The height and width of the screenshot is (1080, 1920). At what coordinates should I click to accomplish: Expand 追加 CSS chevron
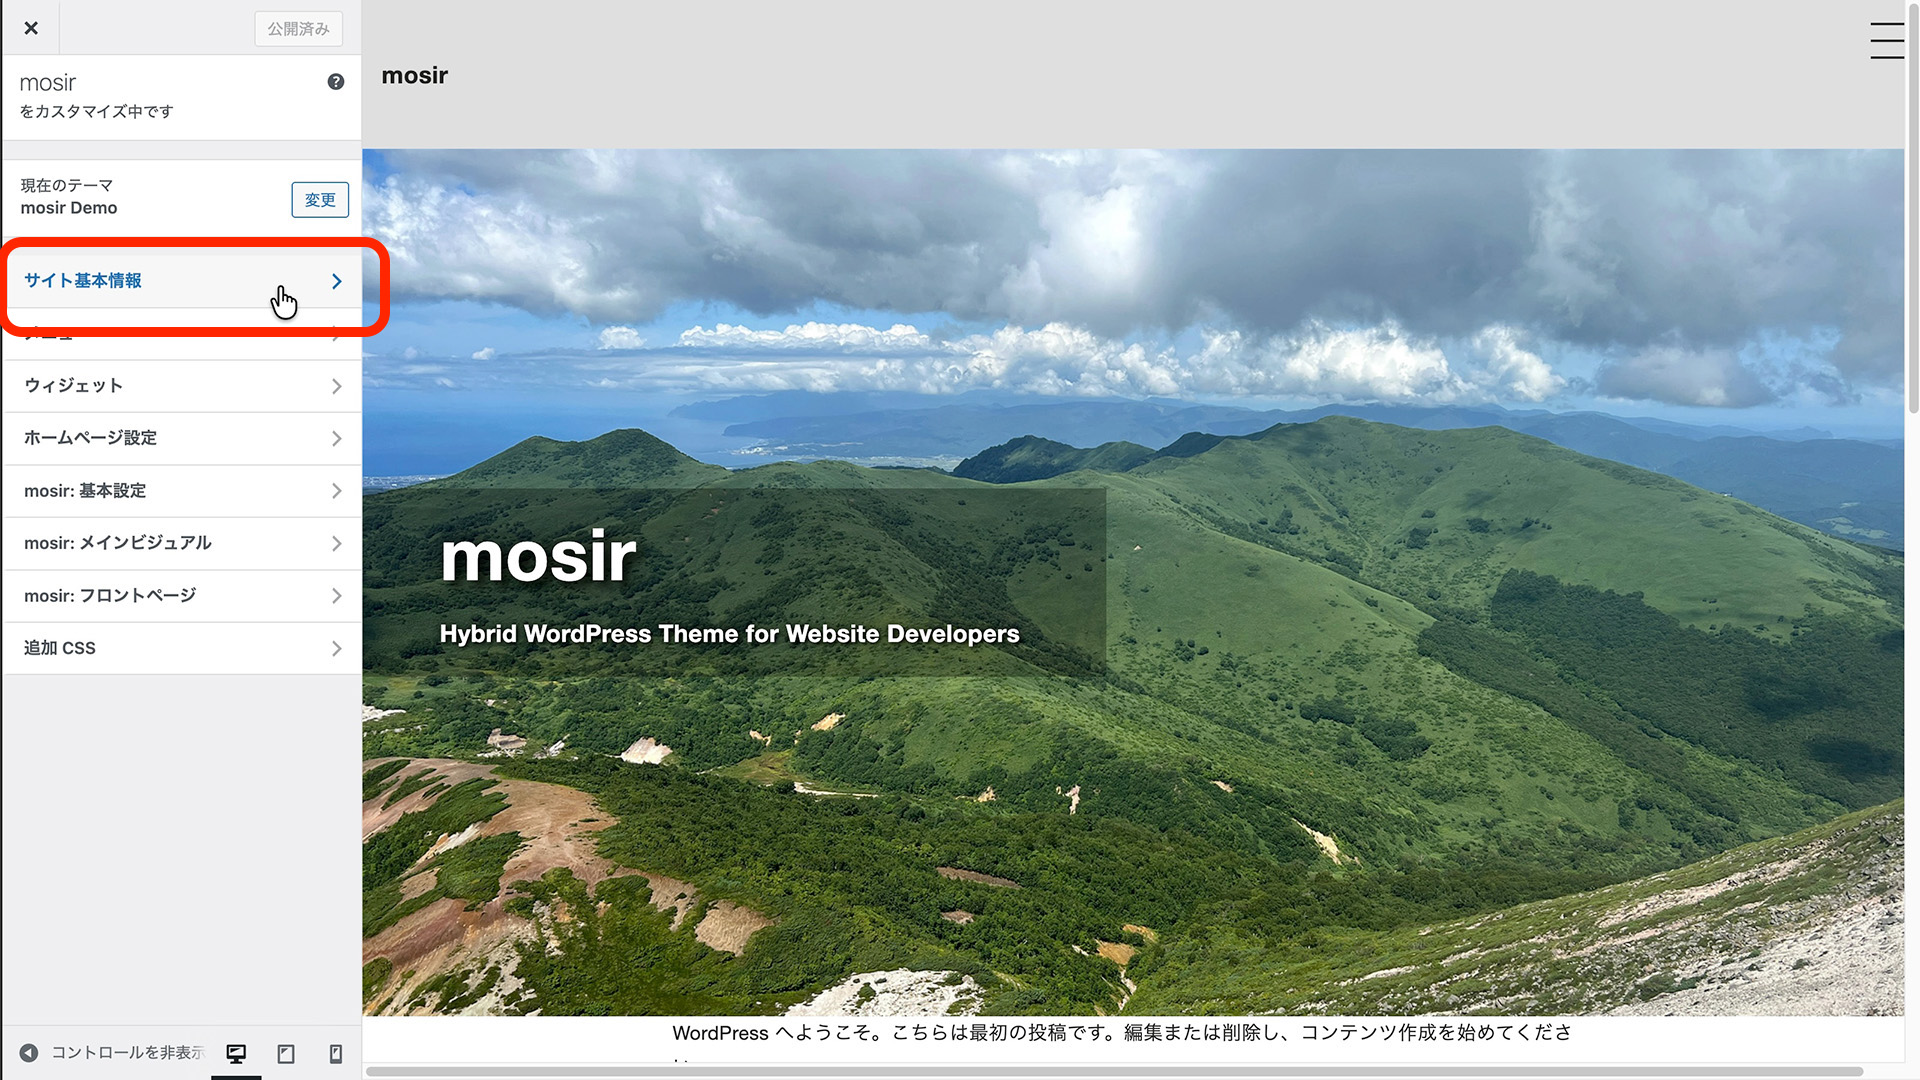(x=336, y=648)
